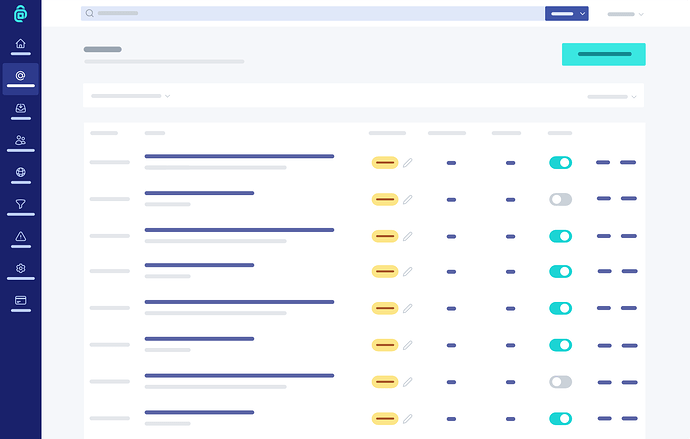
Task: Open the Home icon in the sidebar
Action: pos(20,44)
